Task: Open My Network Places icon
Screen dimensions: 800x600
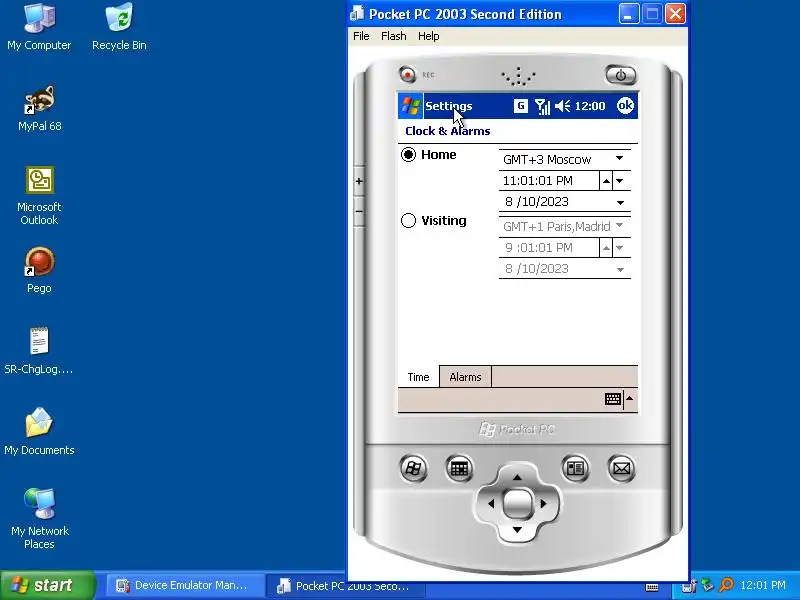Action: 39,519
